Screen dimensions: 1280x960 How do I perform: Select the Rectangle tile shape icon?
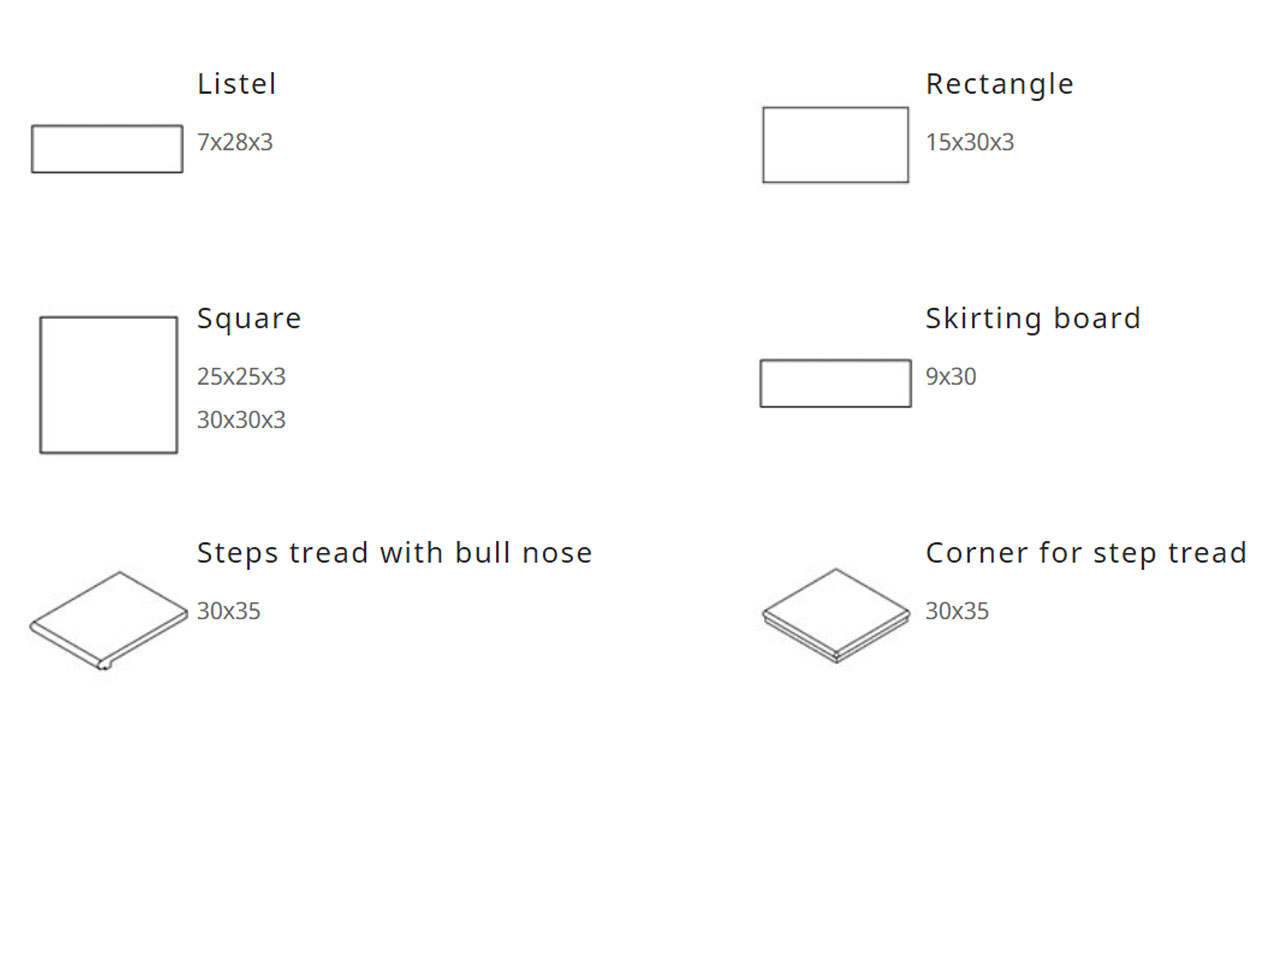(x=835, y=145)
